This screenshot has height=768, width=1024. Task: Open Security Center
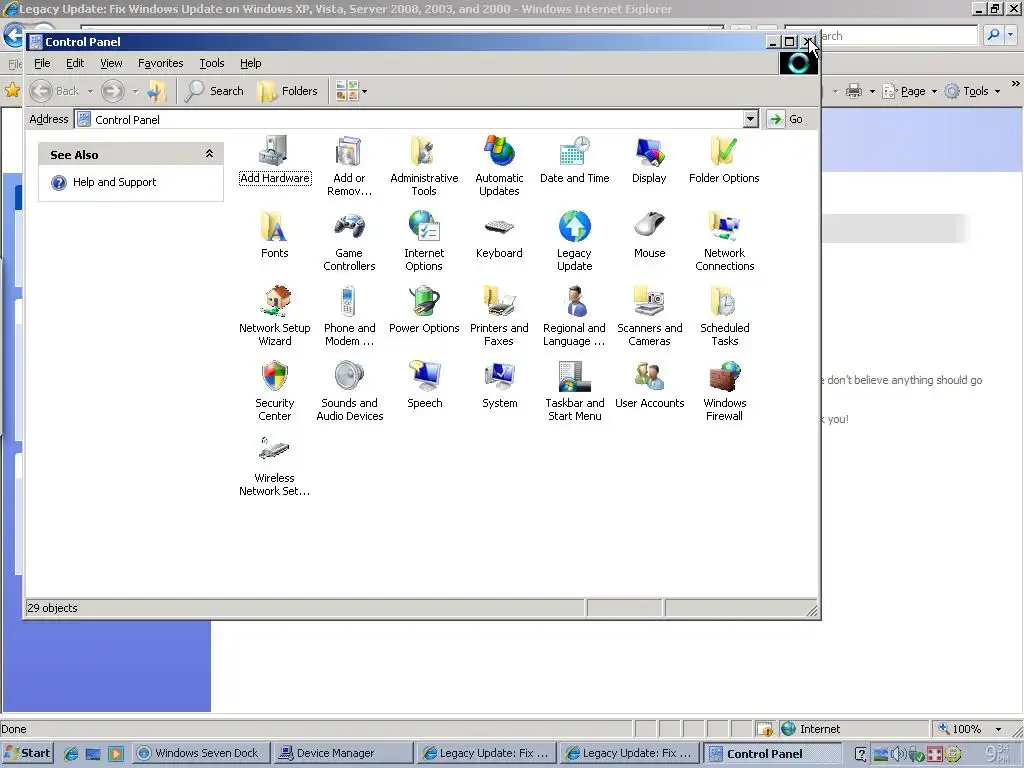tap(274, 391)
